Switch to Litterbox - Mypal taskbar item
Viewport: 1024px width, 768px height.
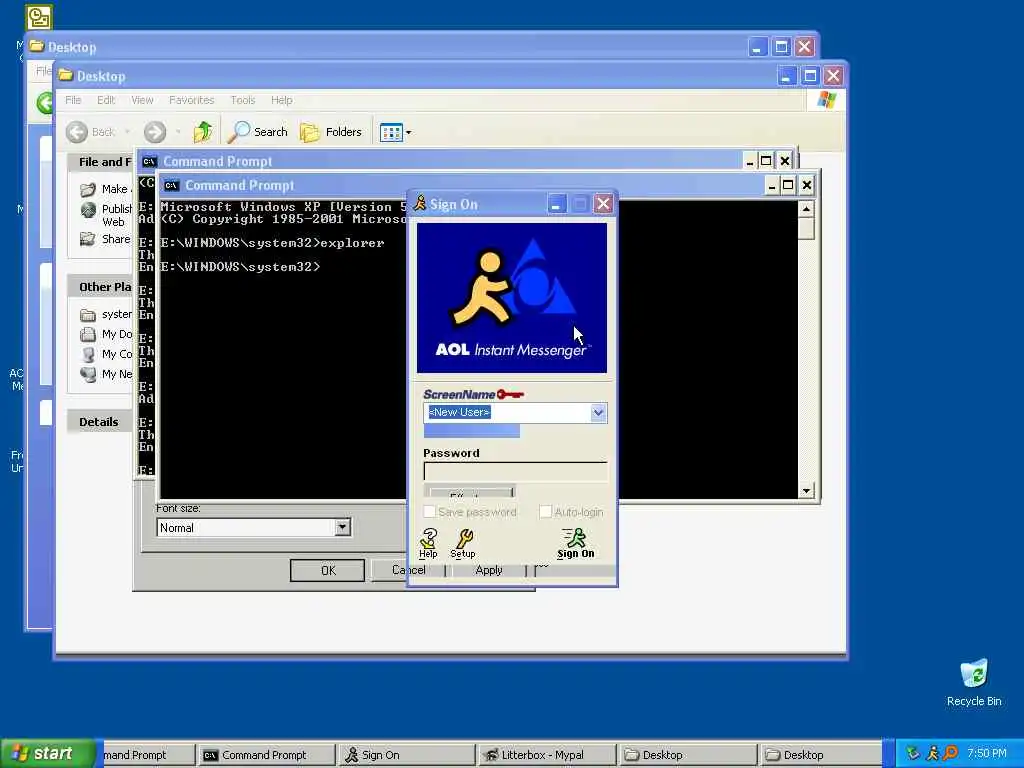[547, 755]
